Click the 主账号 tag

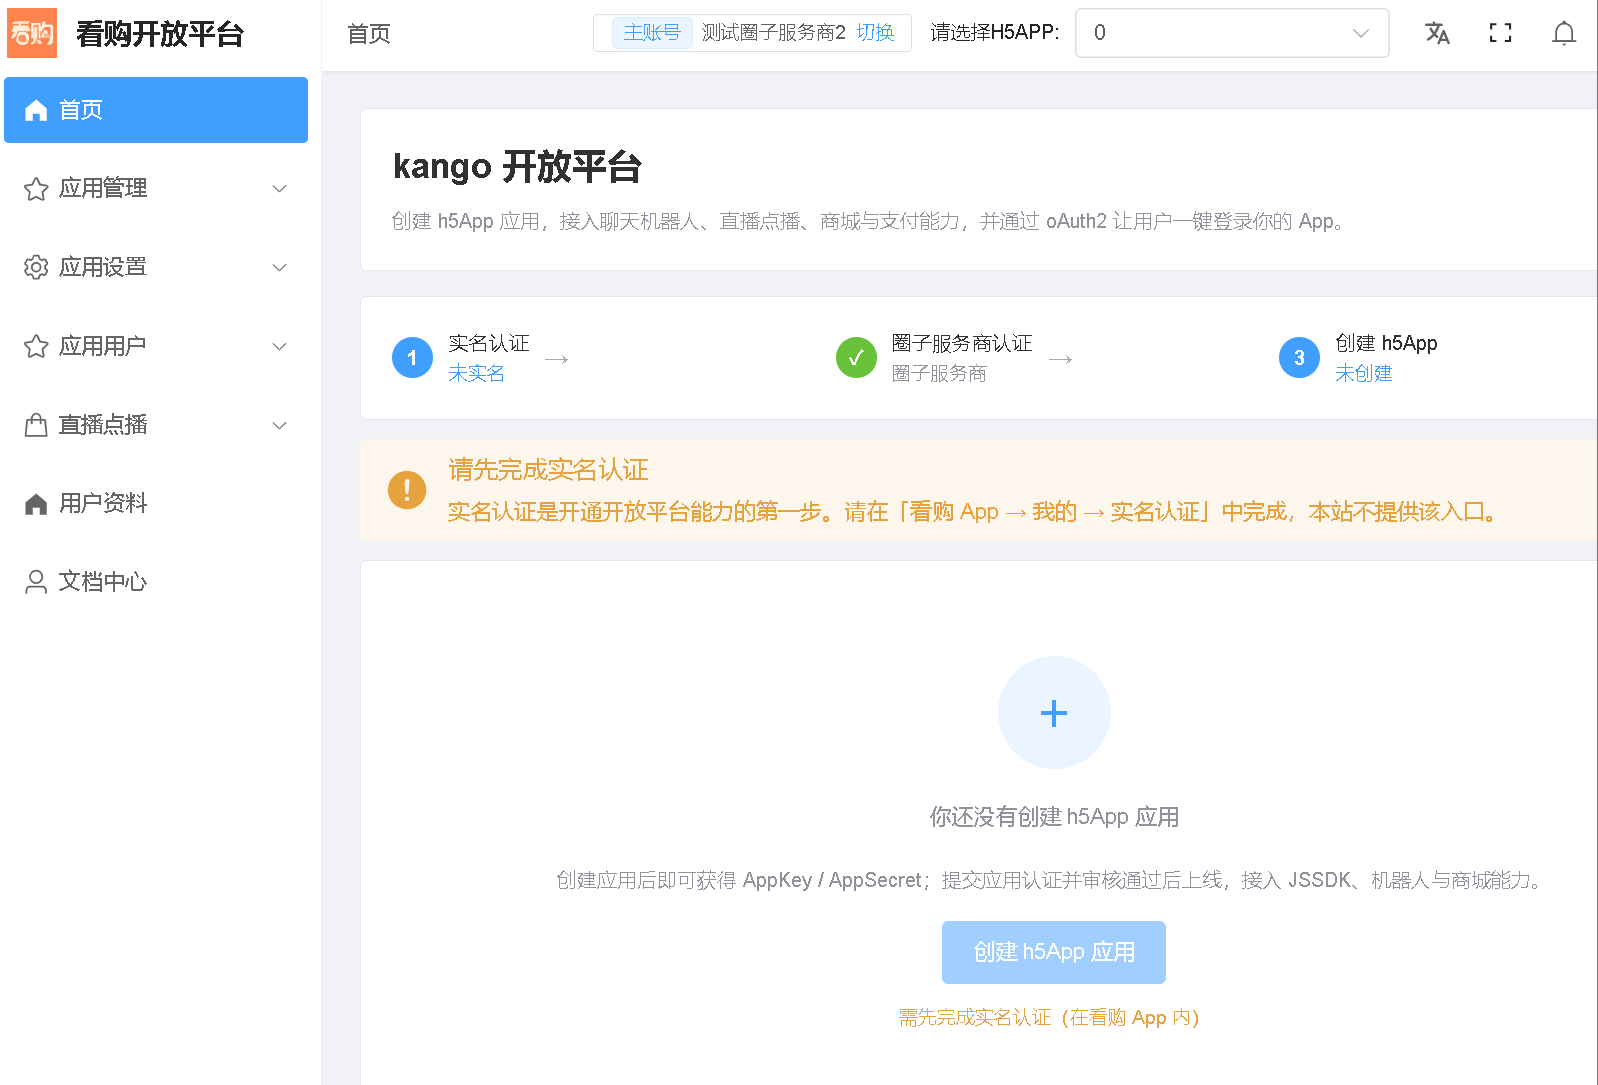click(x=652, y=33)
